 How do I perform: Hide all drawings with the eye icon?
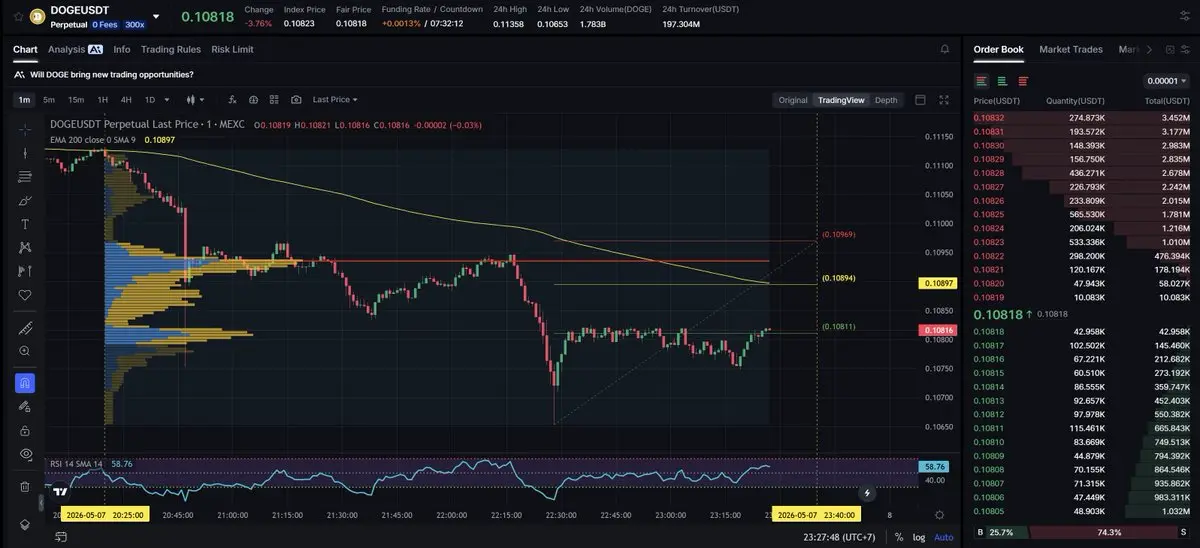[x=26, y=454]
